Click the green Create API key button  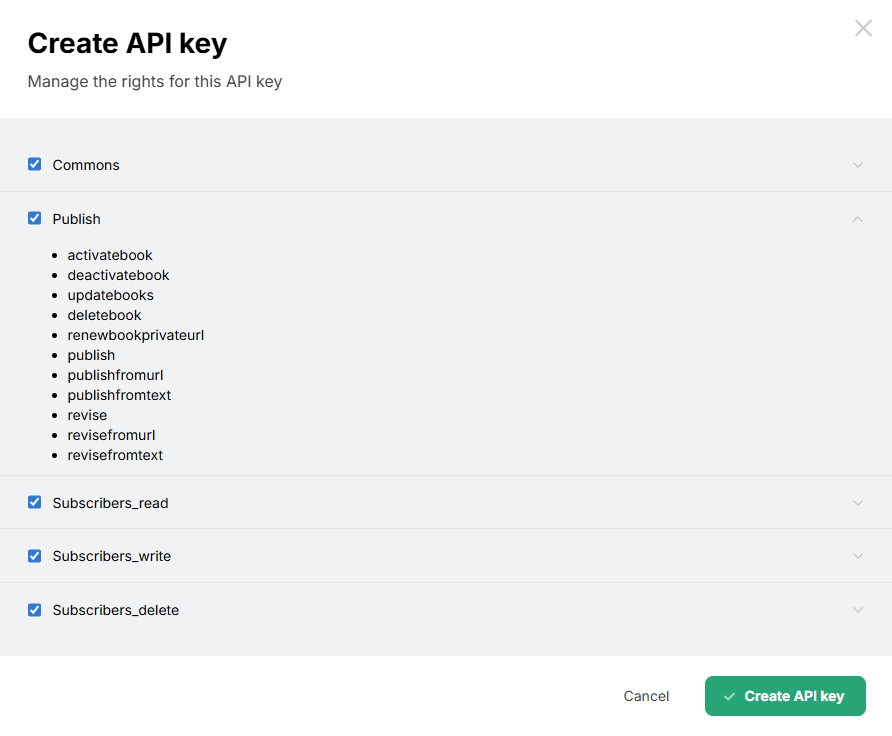pyautogui.click(x=785, y=696)
